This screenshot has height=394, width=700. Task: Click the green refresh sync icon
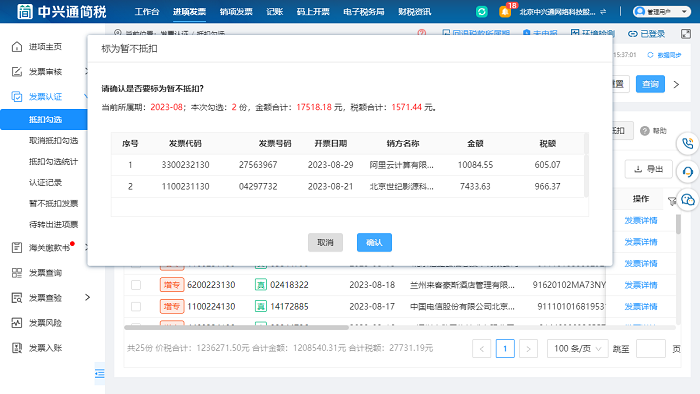click(481, 12)
